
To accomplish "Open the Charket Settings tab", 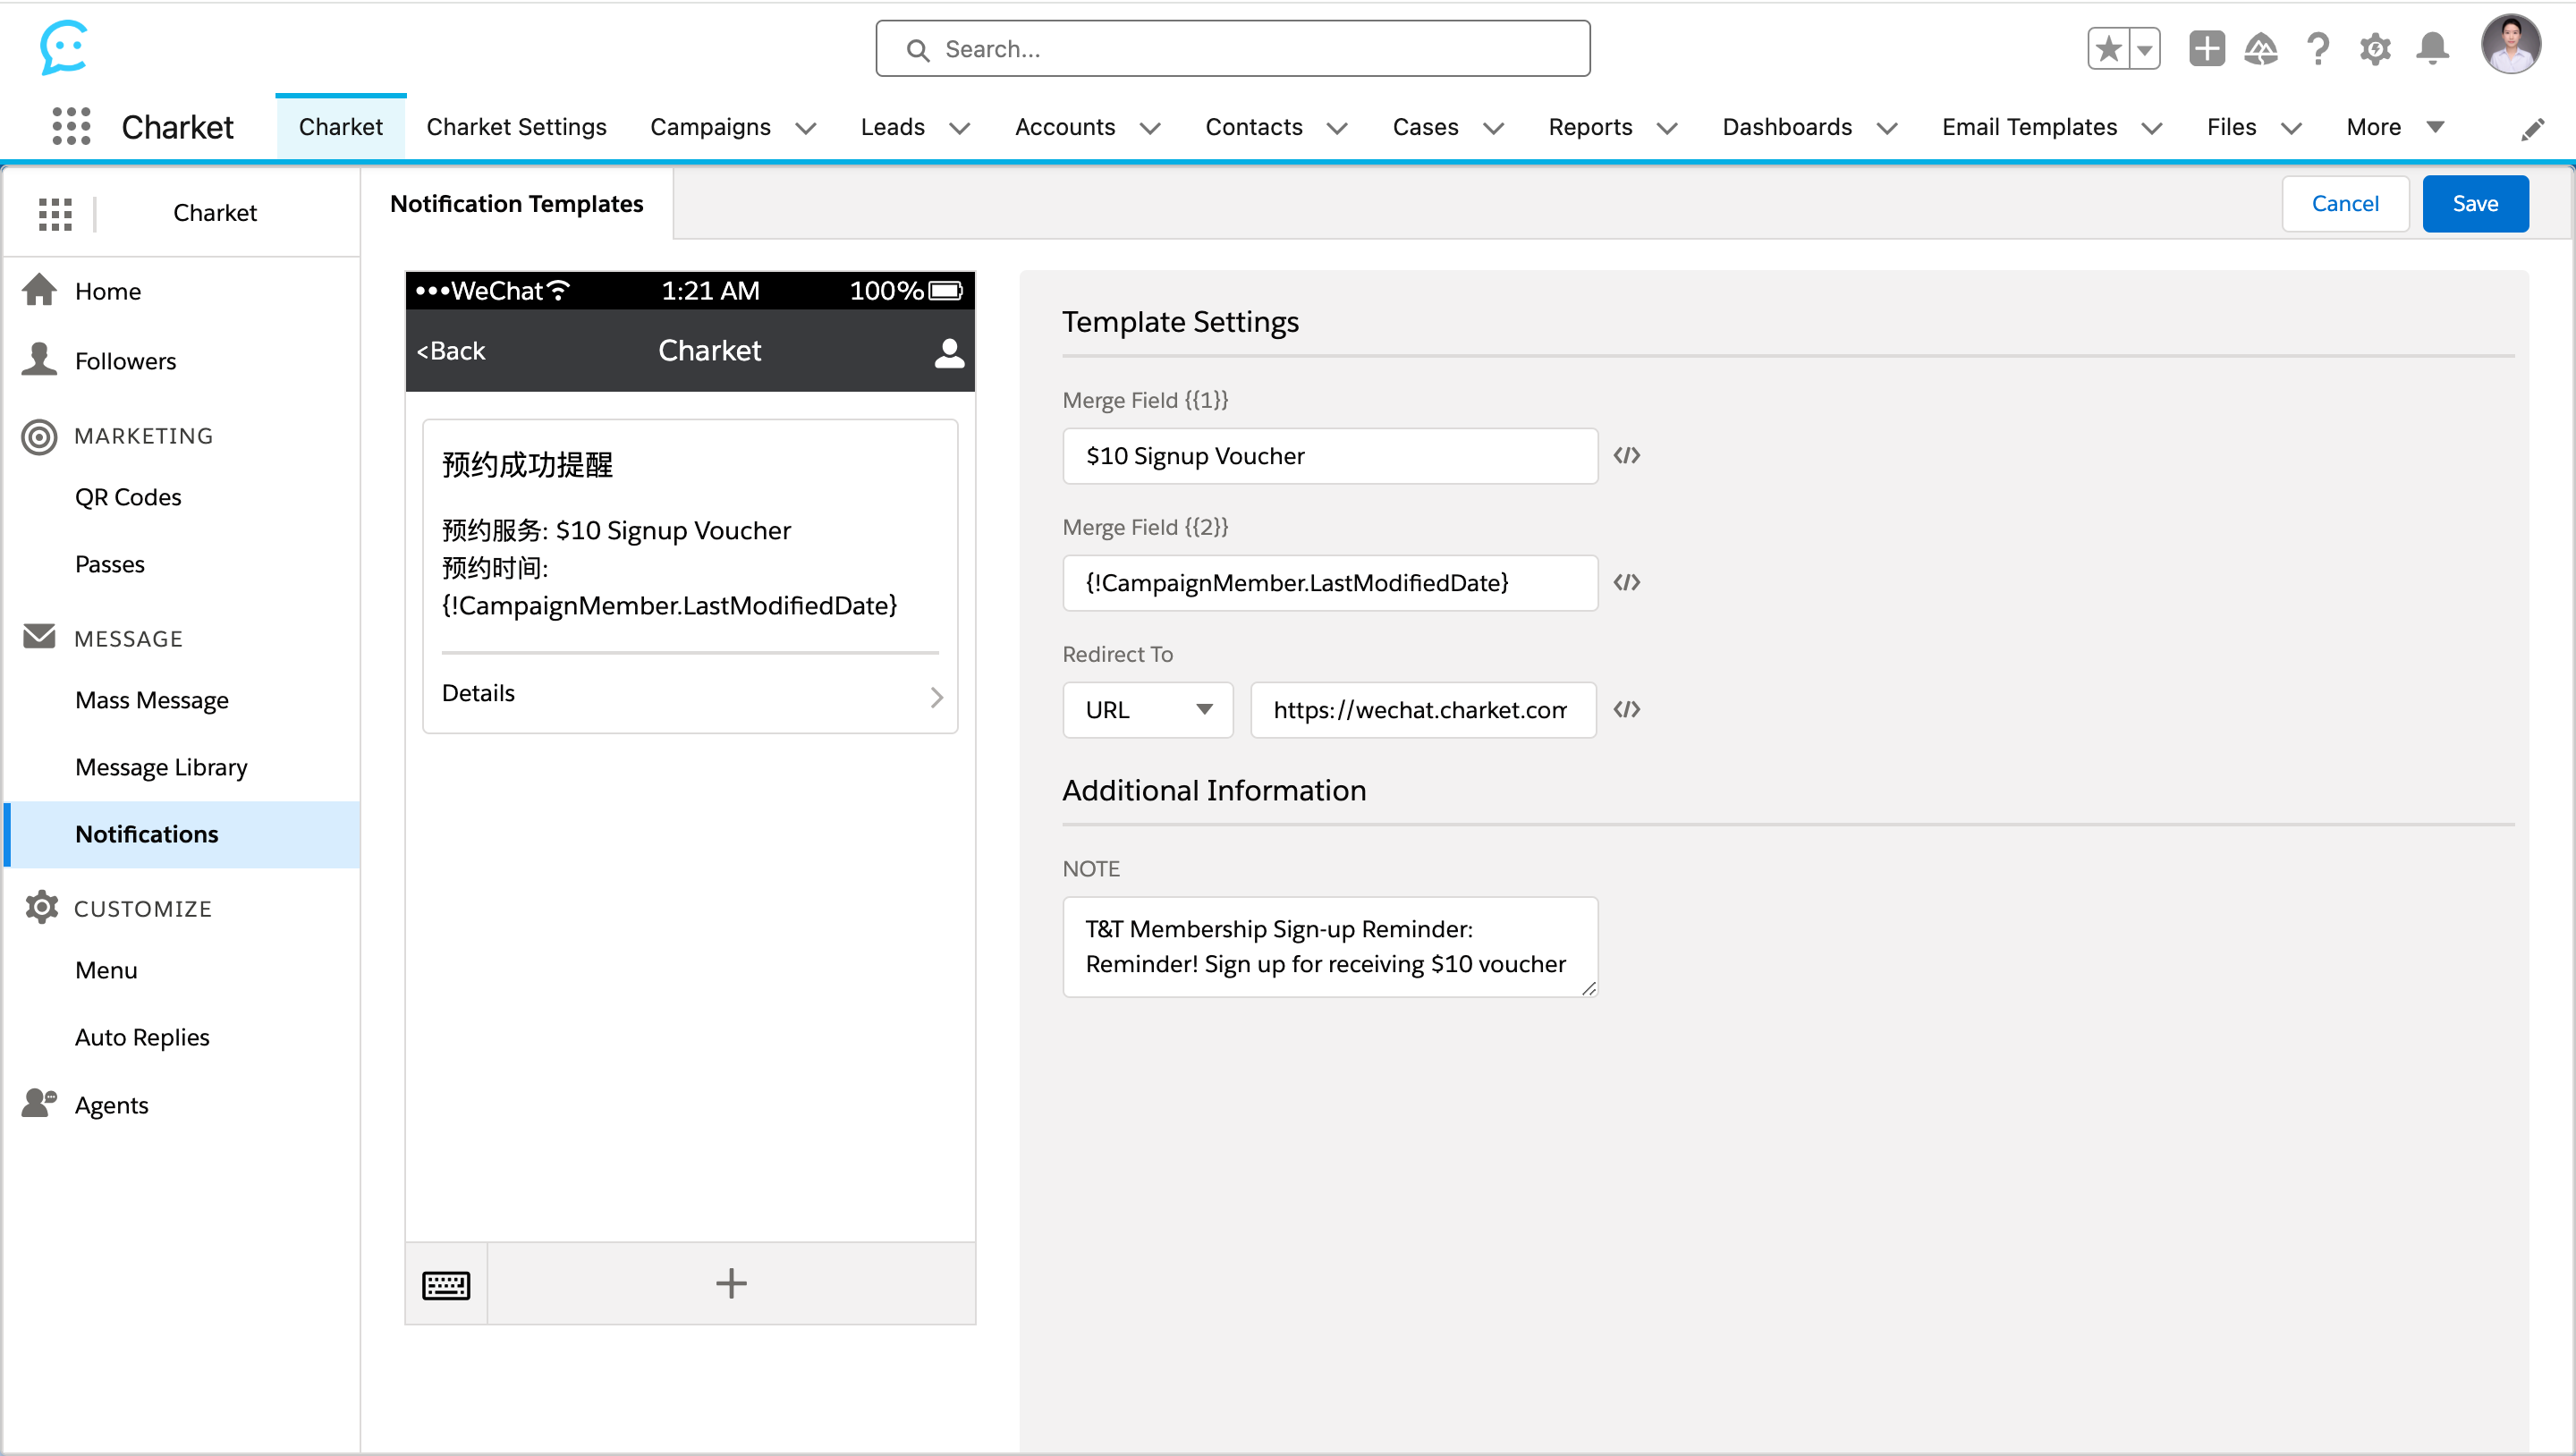I will pyautogui.click(x=516, y=127).
